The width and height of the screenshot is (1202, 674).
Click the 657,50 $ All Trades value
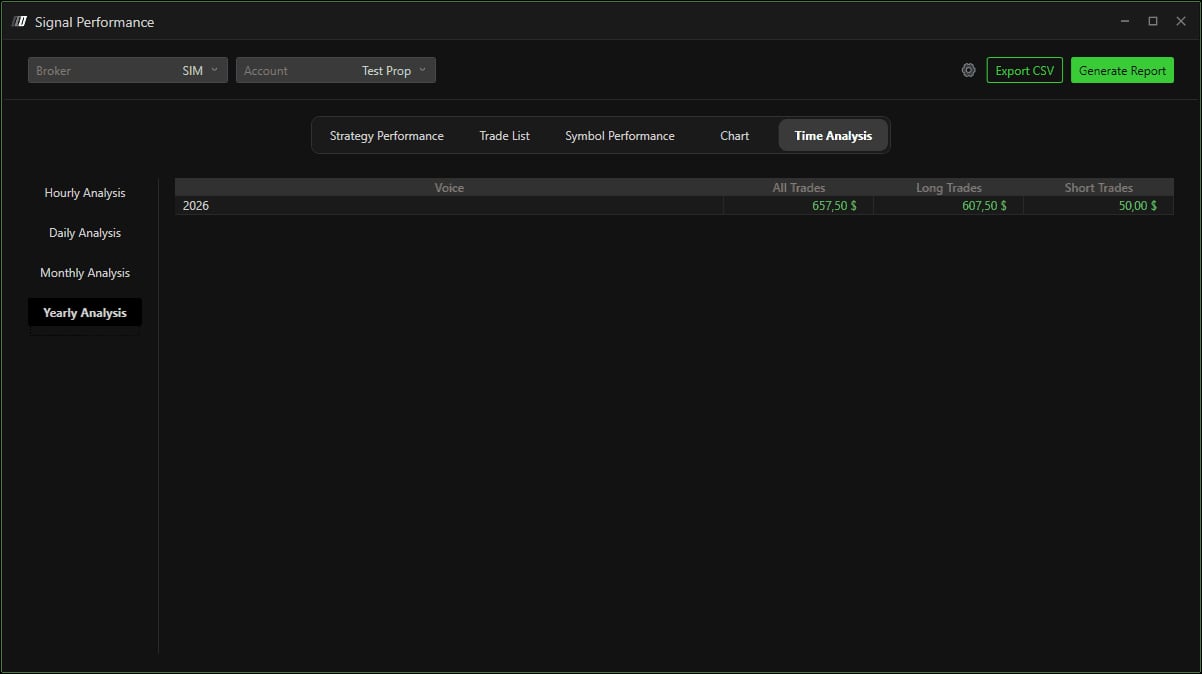834,205
